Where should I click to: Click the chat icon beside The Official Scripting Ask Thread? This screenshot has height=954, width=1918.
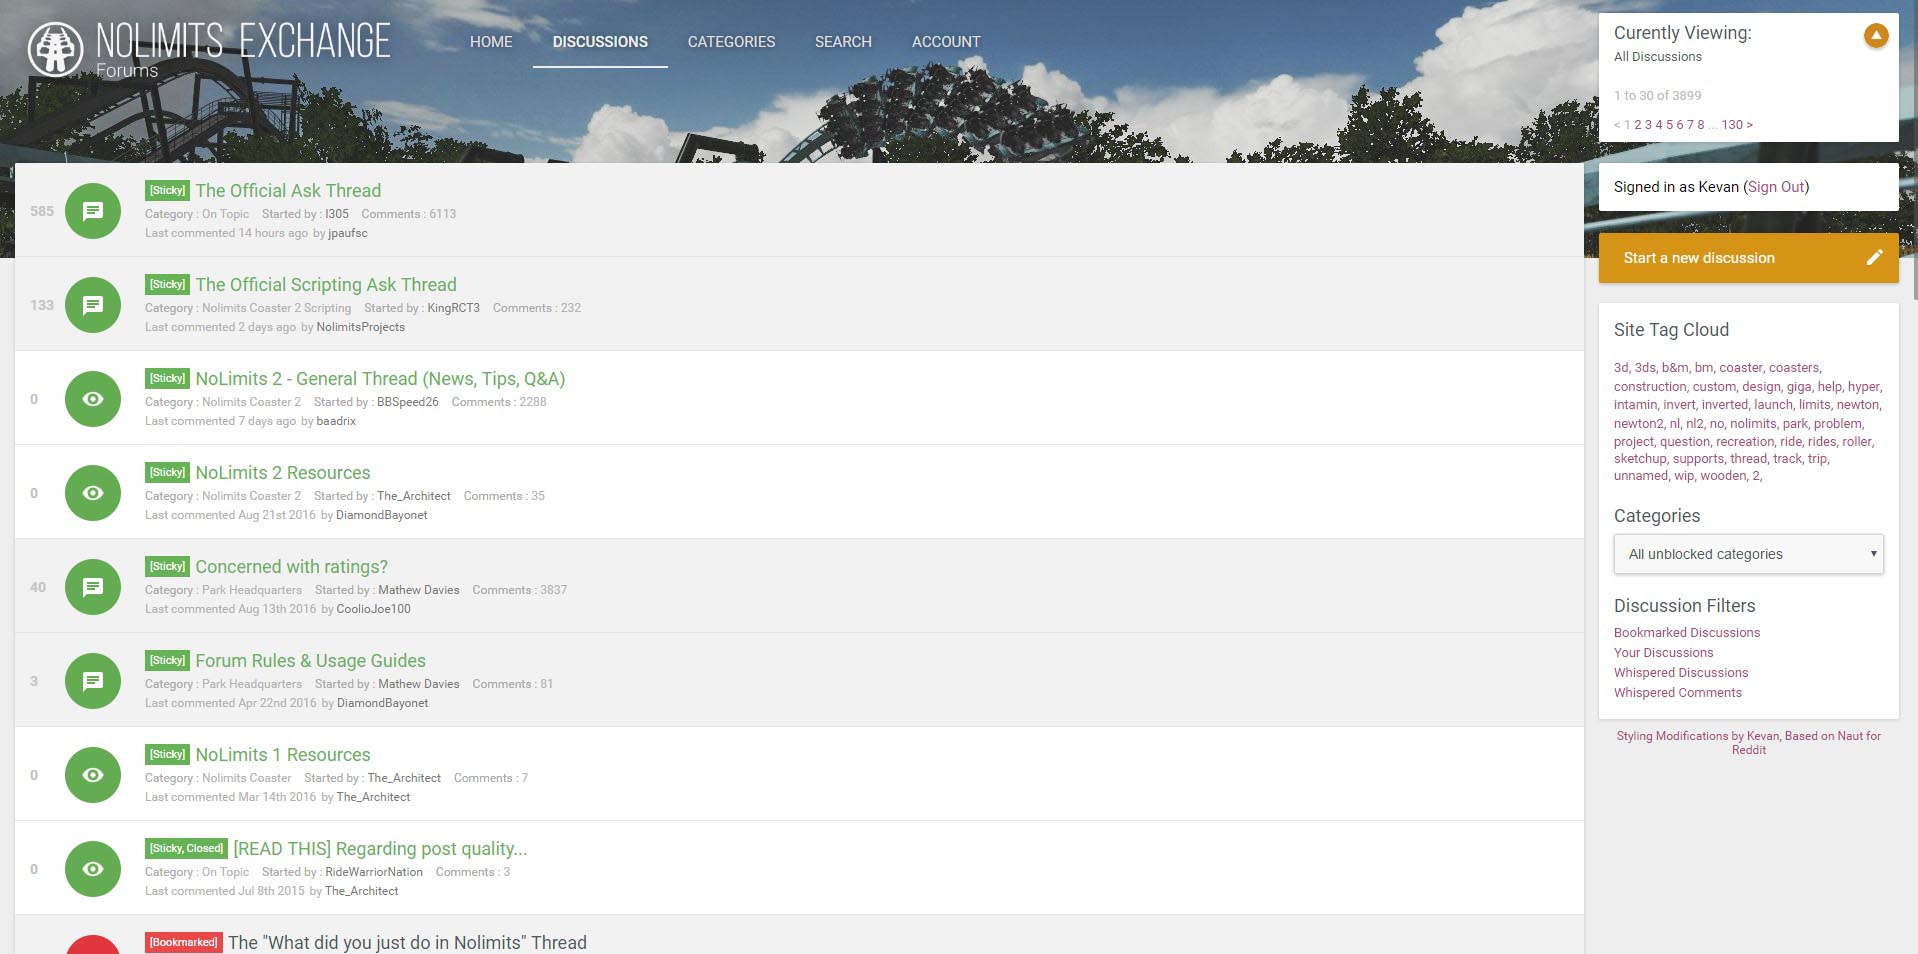[93, 305]
